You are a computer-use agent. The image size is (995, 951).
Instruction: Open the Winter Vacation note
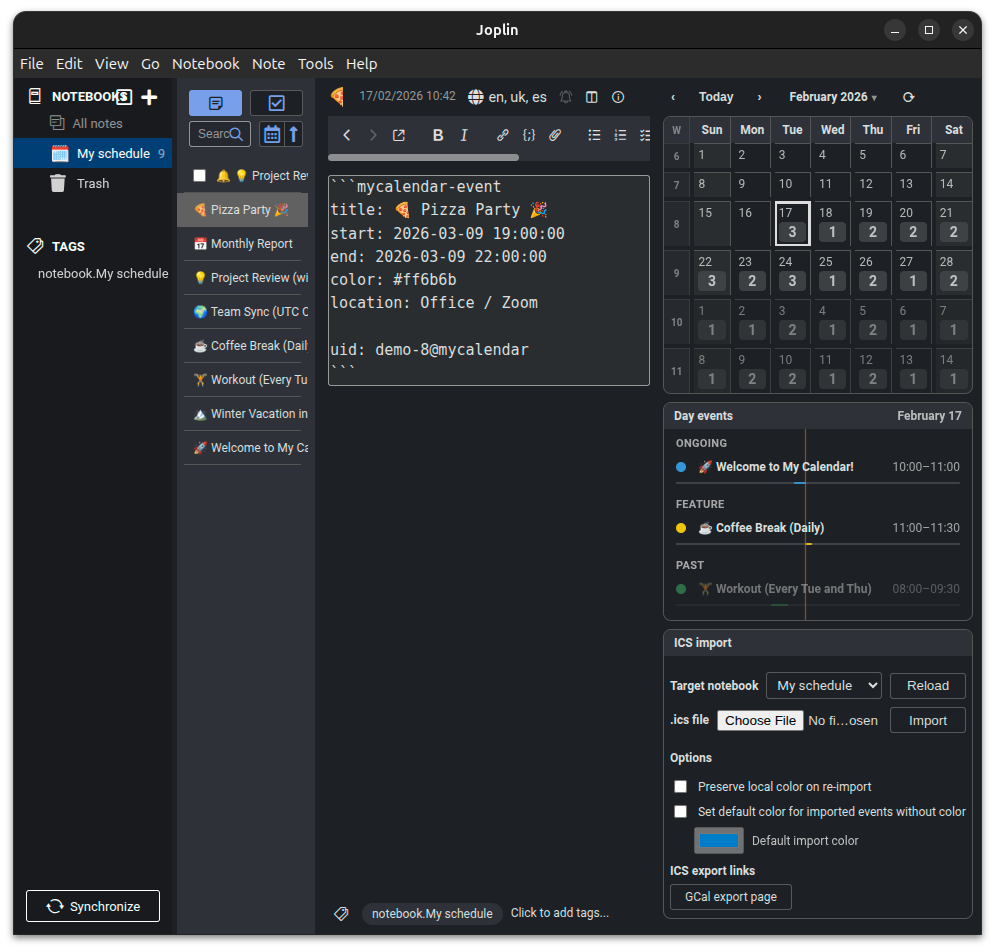(242, 414)
